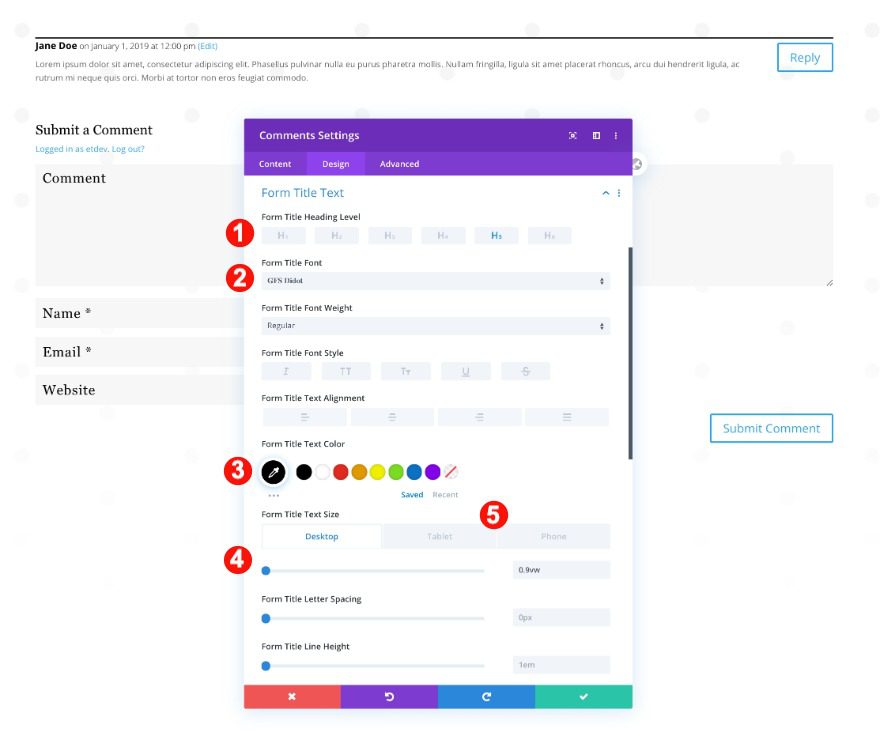Screen dimensions: 880x736
Task: Open the Design tab
Action: (336, 164)
